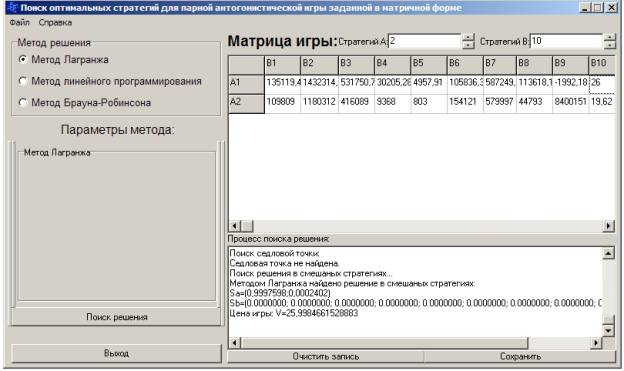Image resolution: width=624 pixels, height=371 pixels.
Task: Select row header A2
Action: 246,103
